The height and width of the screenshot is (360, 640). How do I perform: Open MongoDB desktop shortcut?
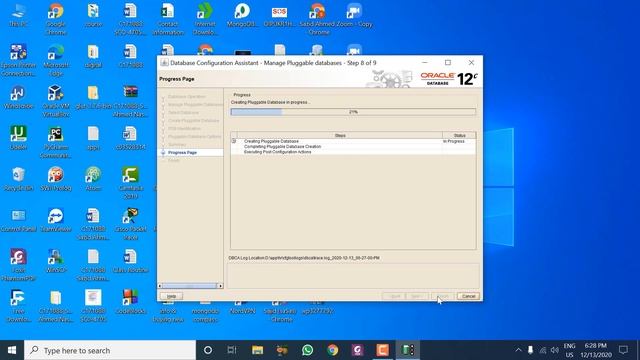(x=242, y=16)
